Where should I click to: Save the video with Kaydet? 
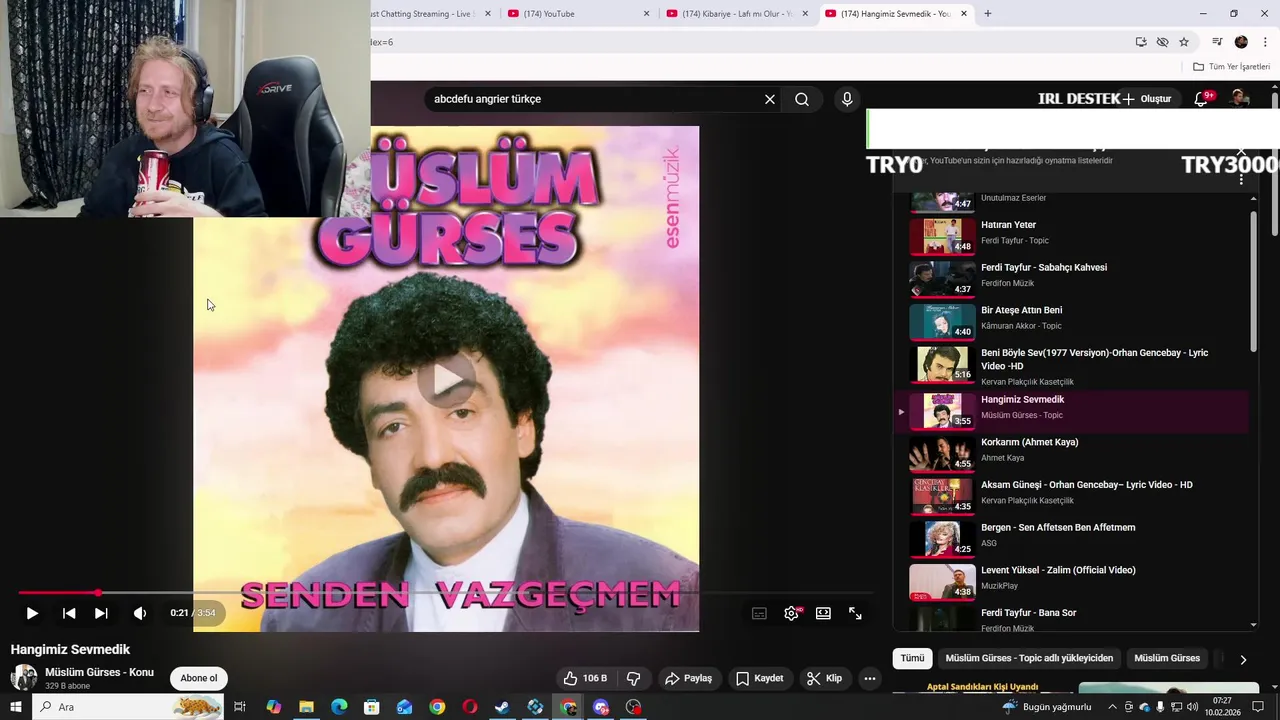[759, 678]
